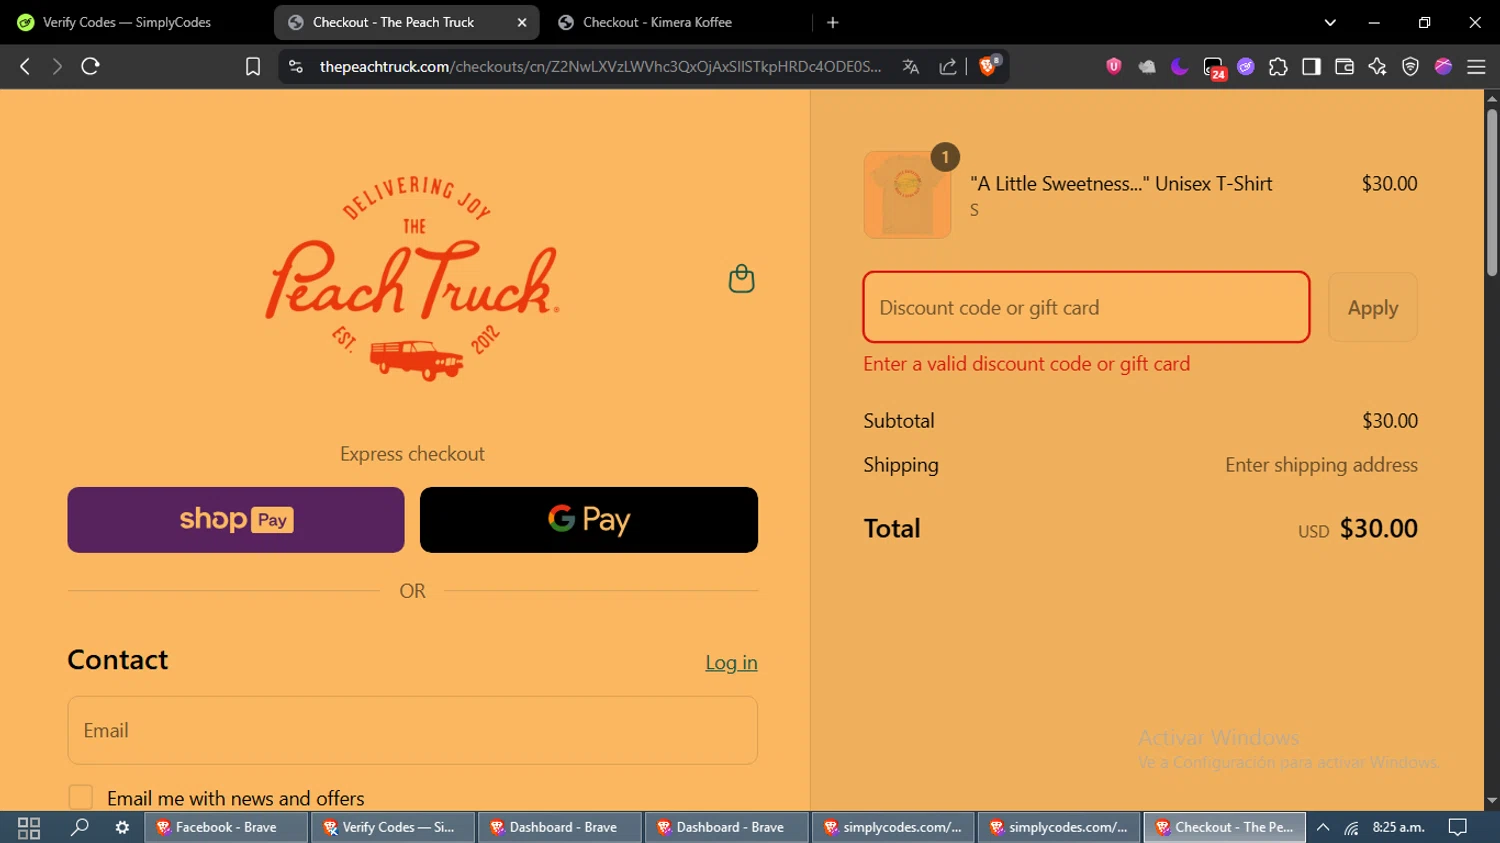Open site information icon in address bar
Viewport: 1500px width, 843px height.
[295, 66]
